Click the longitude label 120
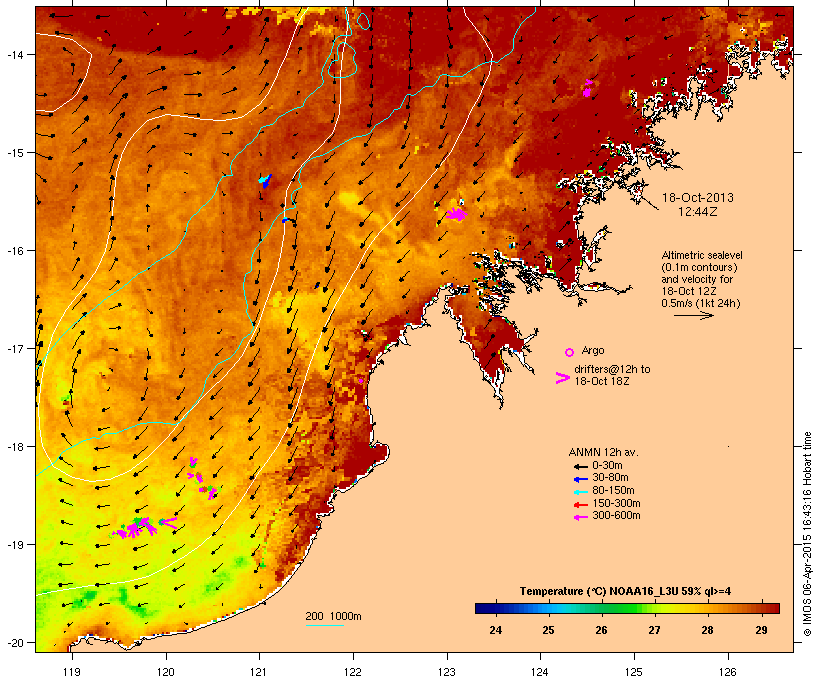Screen dimensions: 820x680 tap(166, 672)
